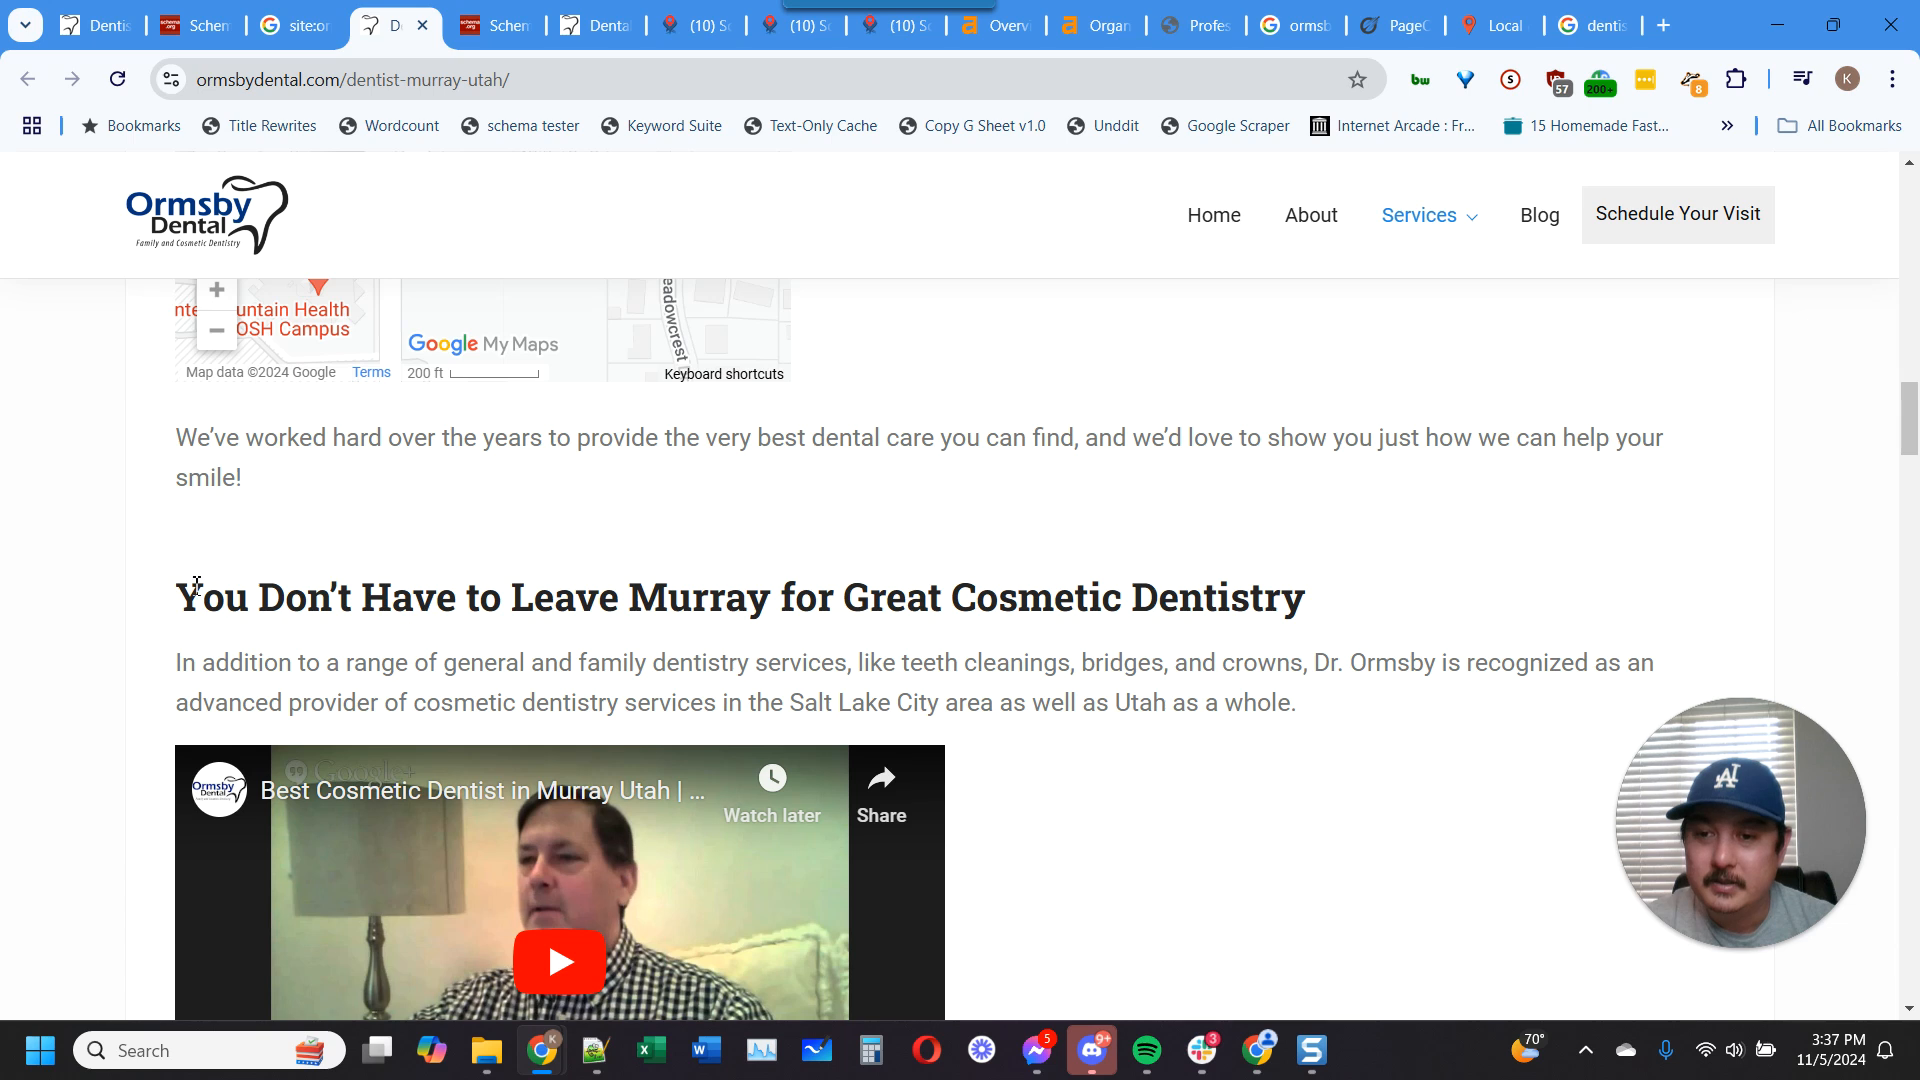Open the tab search dropdown arrow
1920x1080 pixels.
pos(25,25)
